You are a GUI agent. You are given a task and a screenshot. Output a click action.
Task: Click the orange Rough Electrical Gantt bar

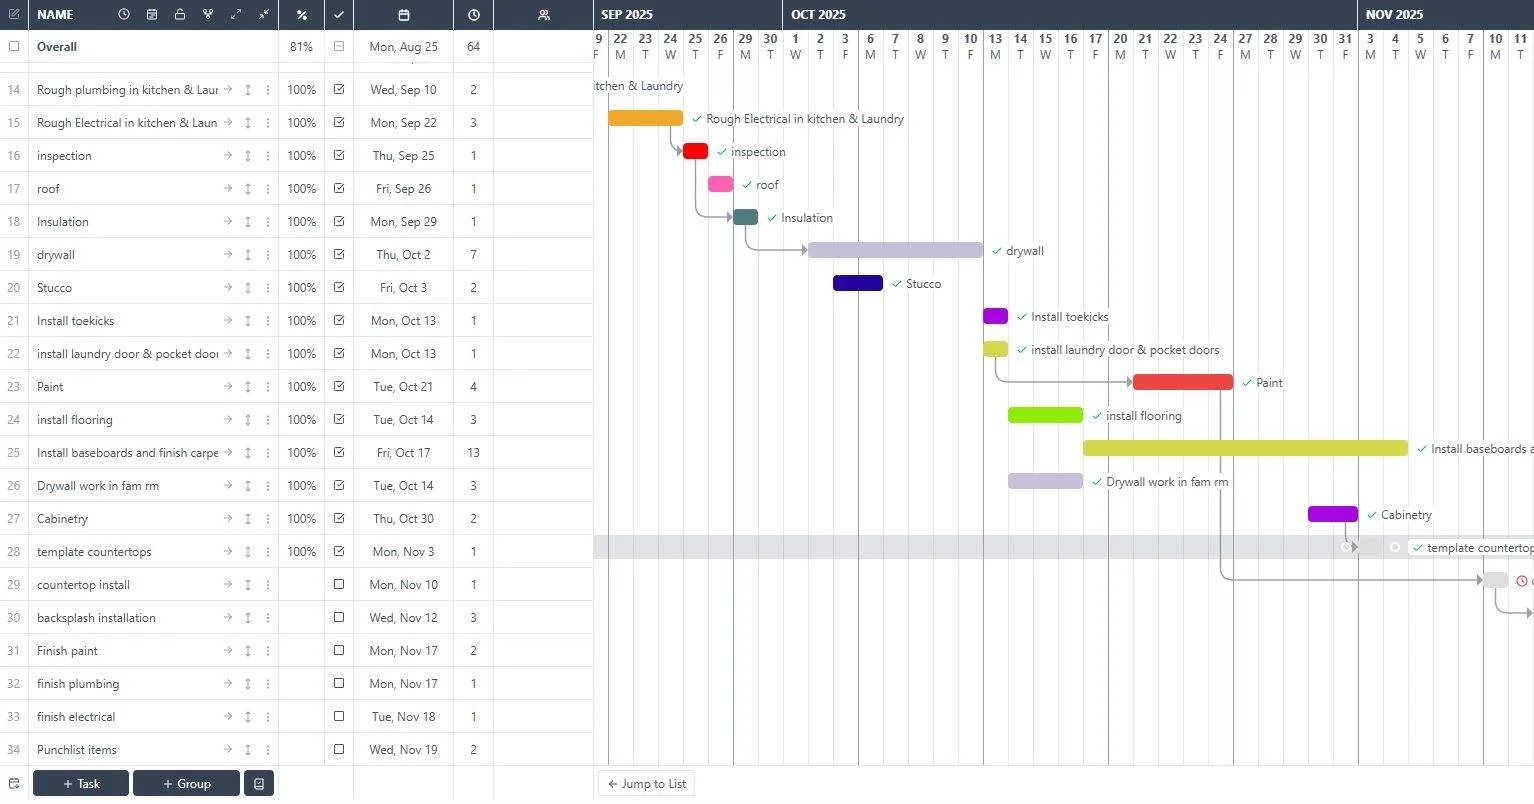(x=645, y=118)
